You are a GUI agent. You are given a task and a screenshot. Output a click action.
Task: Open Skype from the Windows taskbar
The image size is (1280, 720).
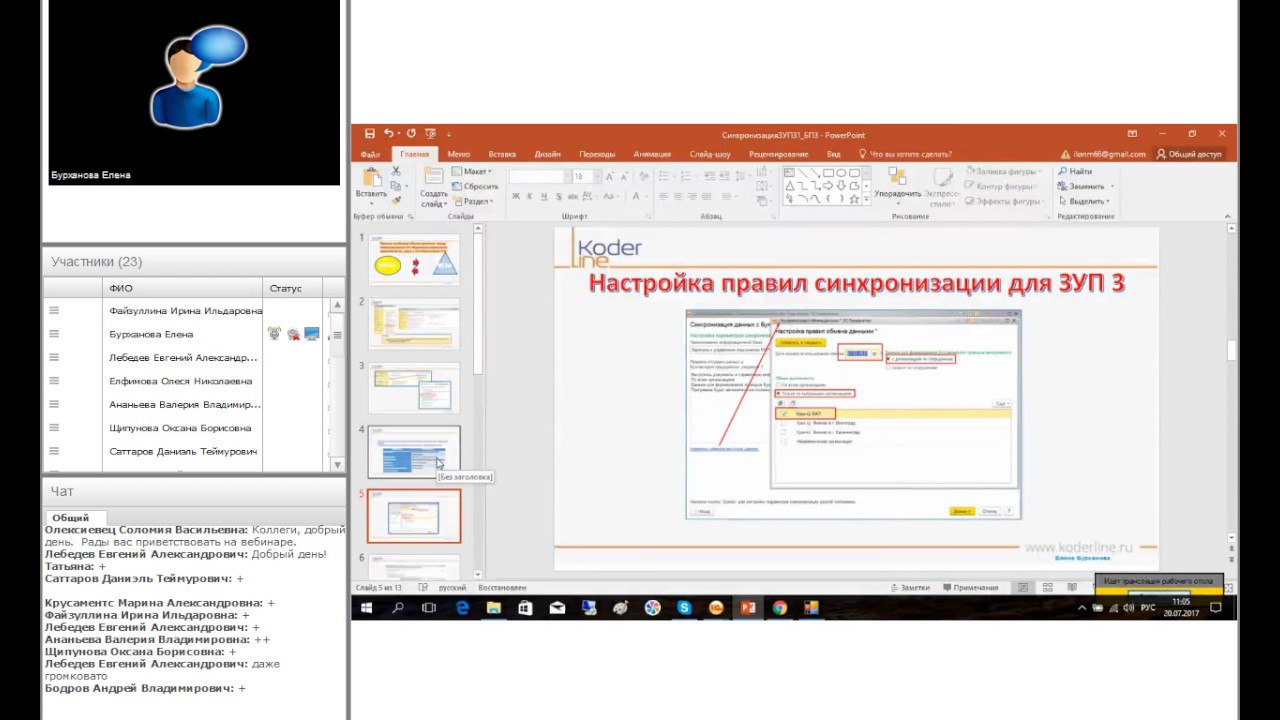point(684,608)
